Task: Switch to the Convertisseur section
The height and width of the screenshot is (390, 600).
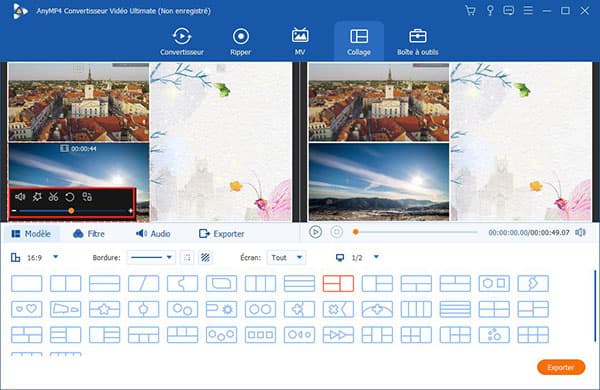Action: (x=182, y=41)
